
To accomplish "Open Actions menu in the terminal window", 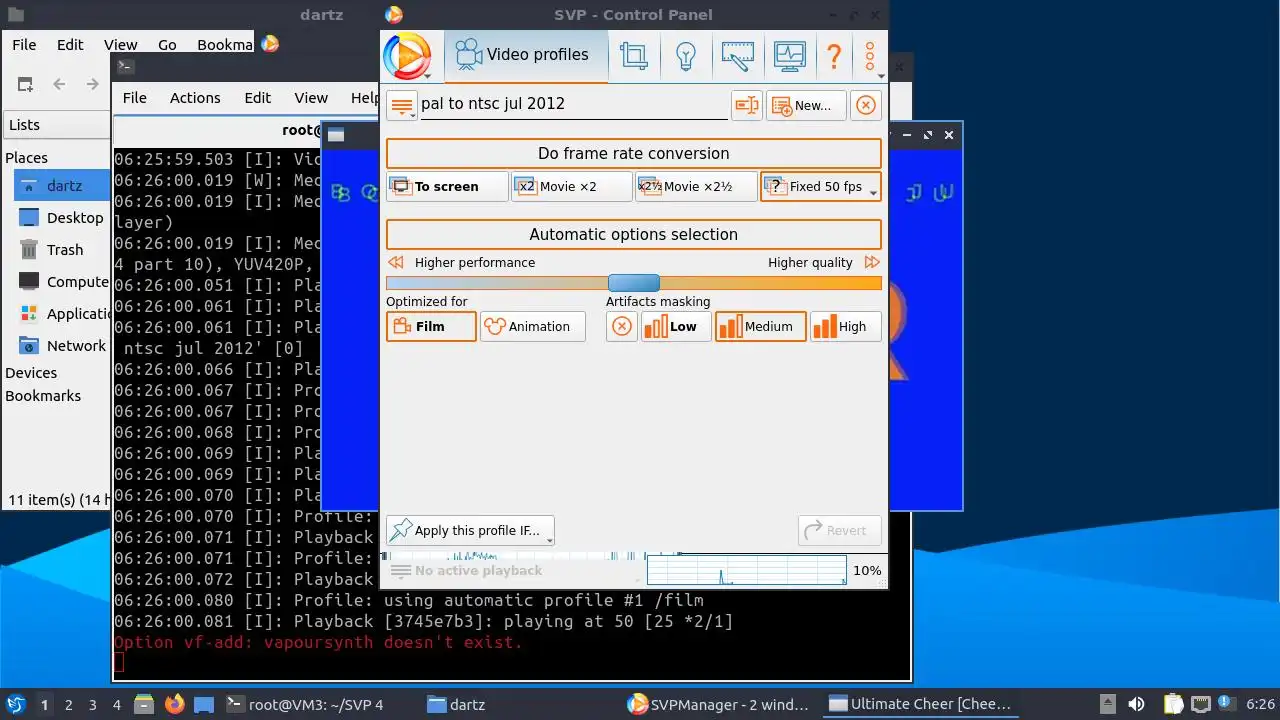I will (x=195, y=97).
